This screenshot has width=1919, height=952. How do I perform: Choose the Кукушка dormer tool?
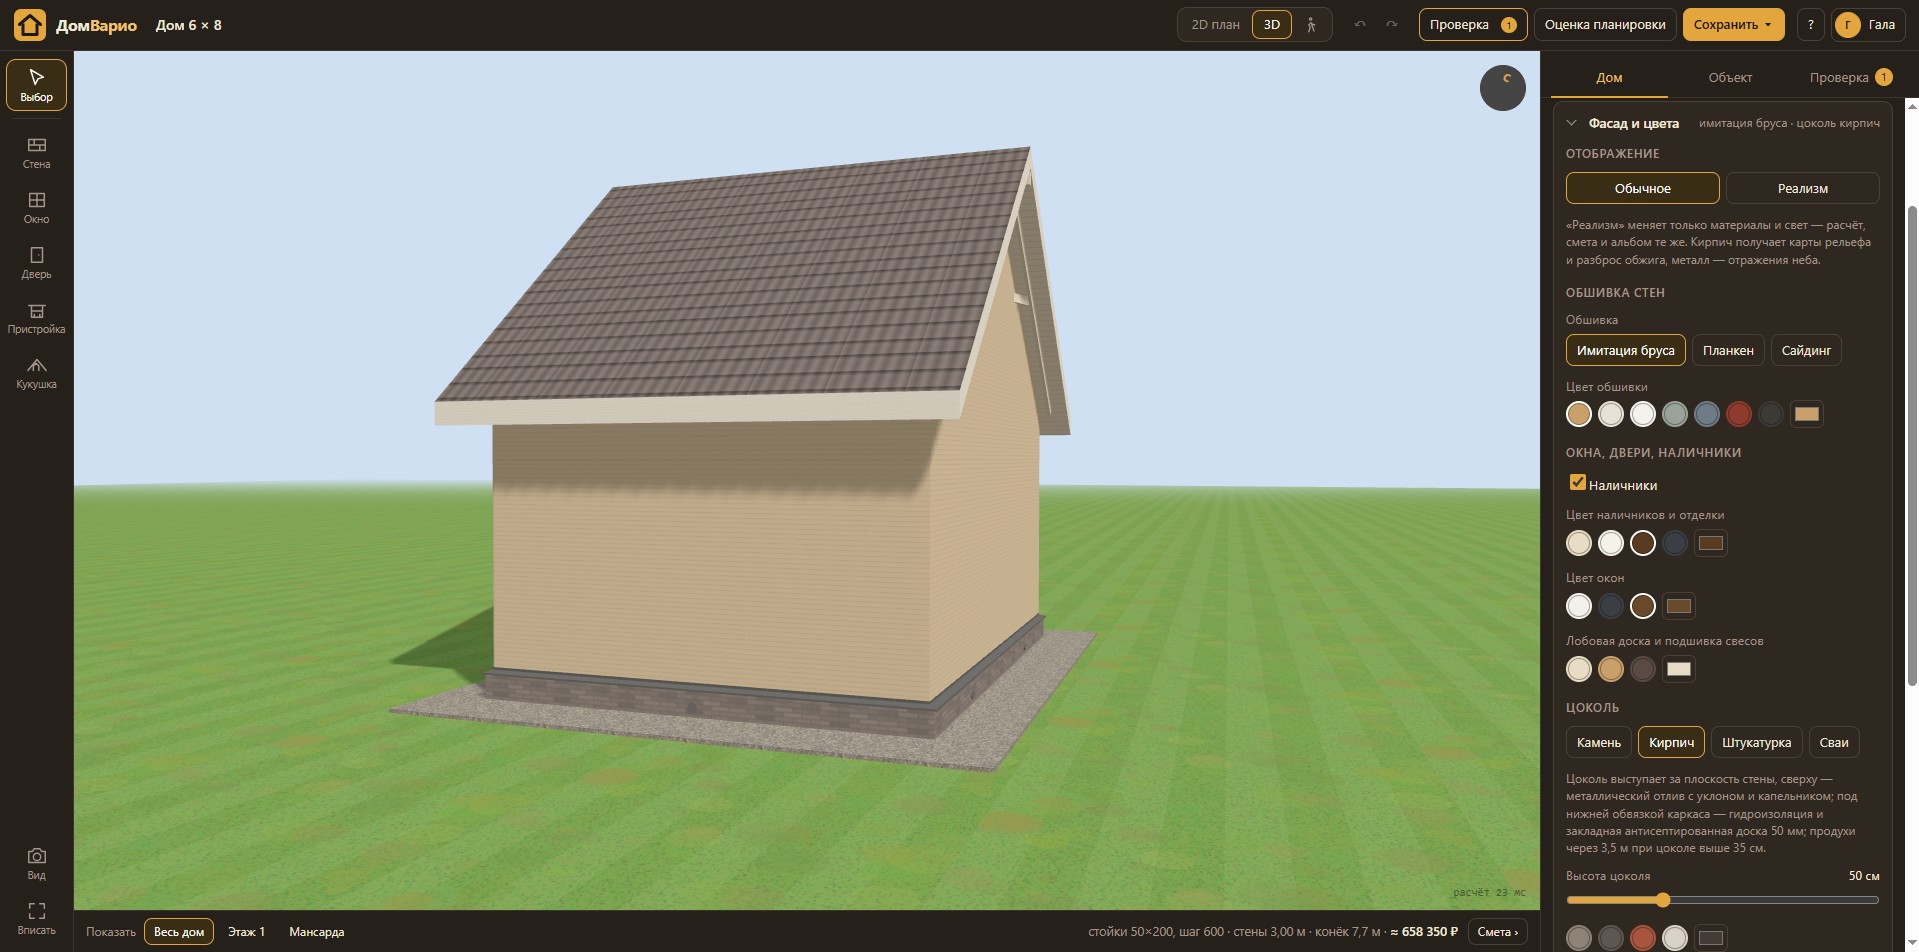click(36, 373)
